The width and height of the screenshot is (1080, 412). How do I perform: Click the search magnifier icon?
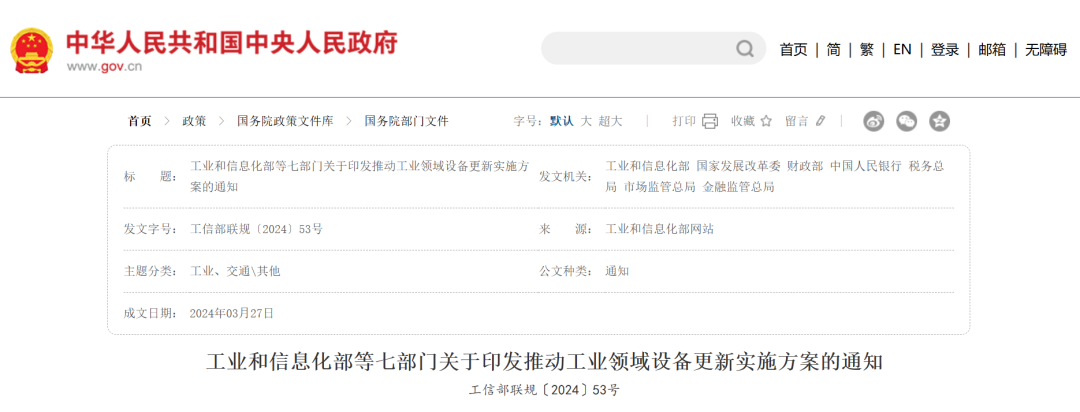[x=745, y=49]
